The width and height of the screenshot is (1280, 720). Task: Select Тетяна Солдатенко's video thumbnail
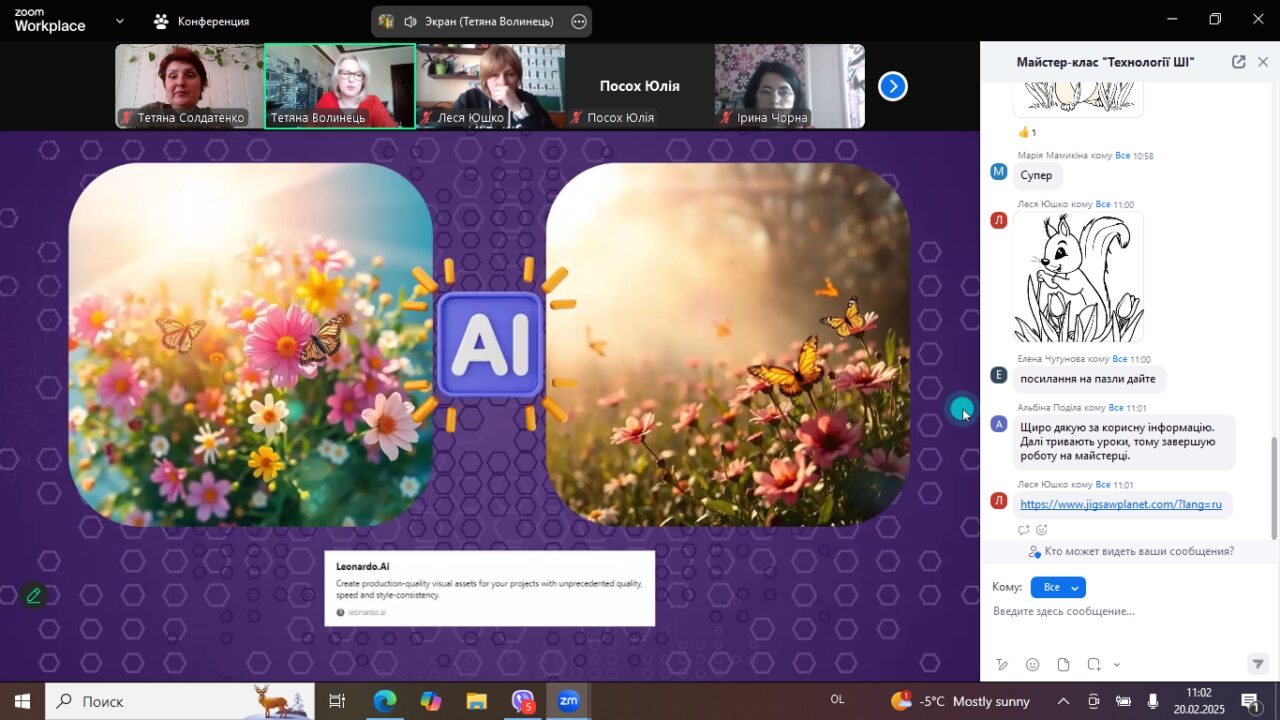189,86
